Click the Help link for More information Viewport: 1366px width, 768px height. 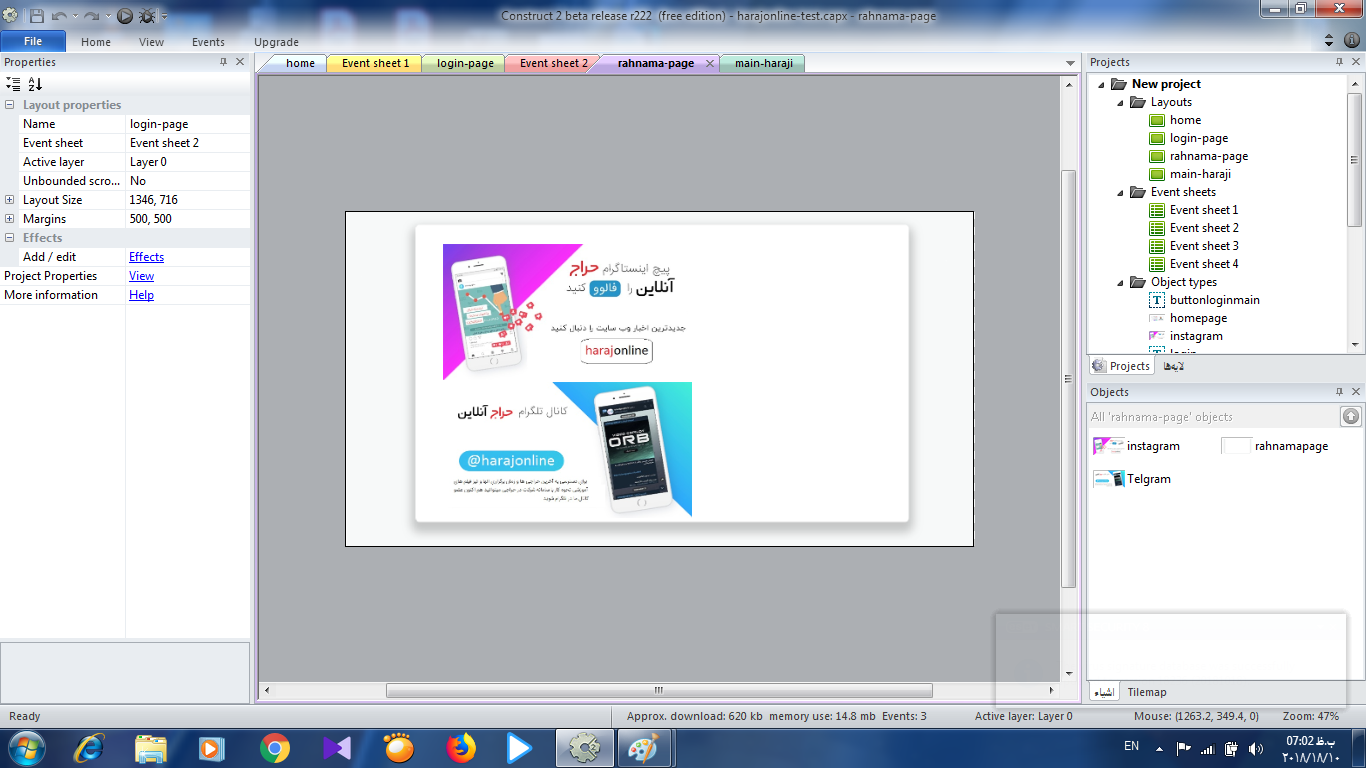click(141, 295)
